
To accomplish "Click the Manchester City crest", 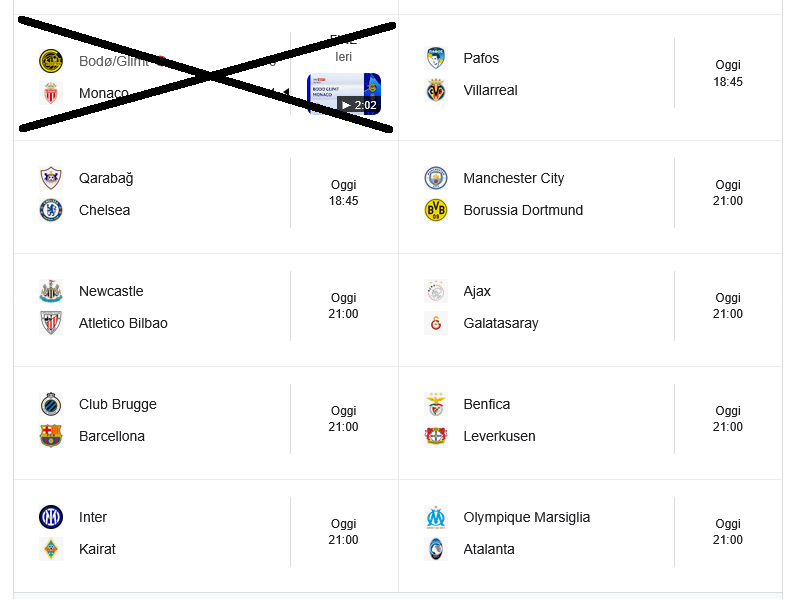I will (436, 178).
